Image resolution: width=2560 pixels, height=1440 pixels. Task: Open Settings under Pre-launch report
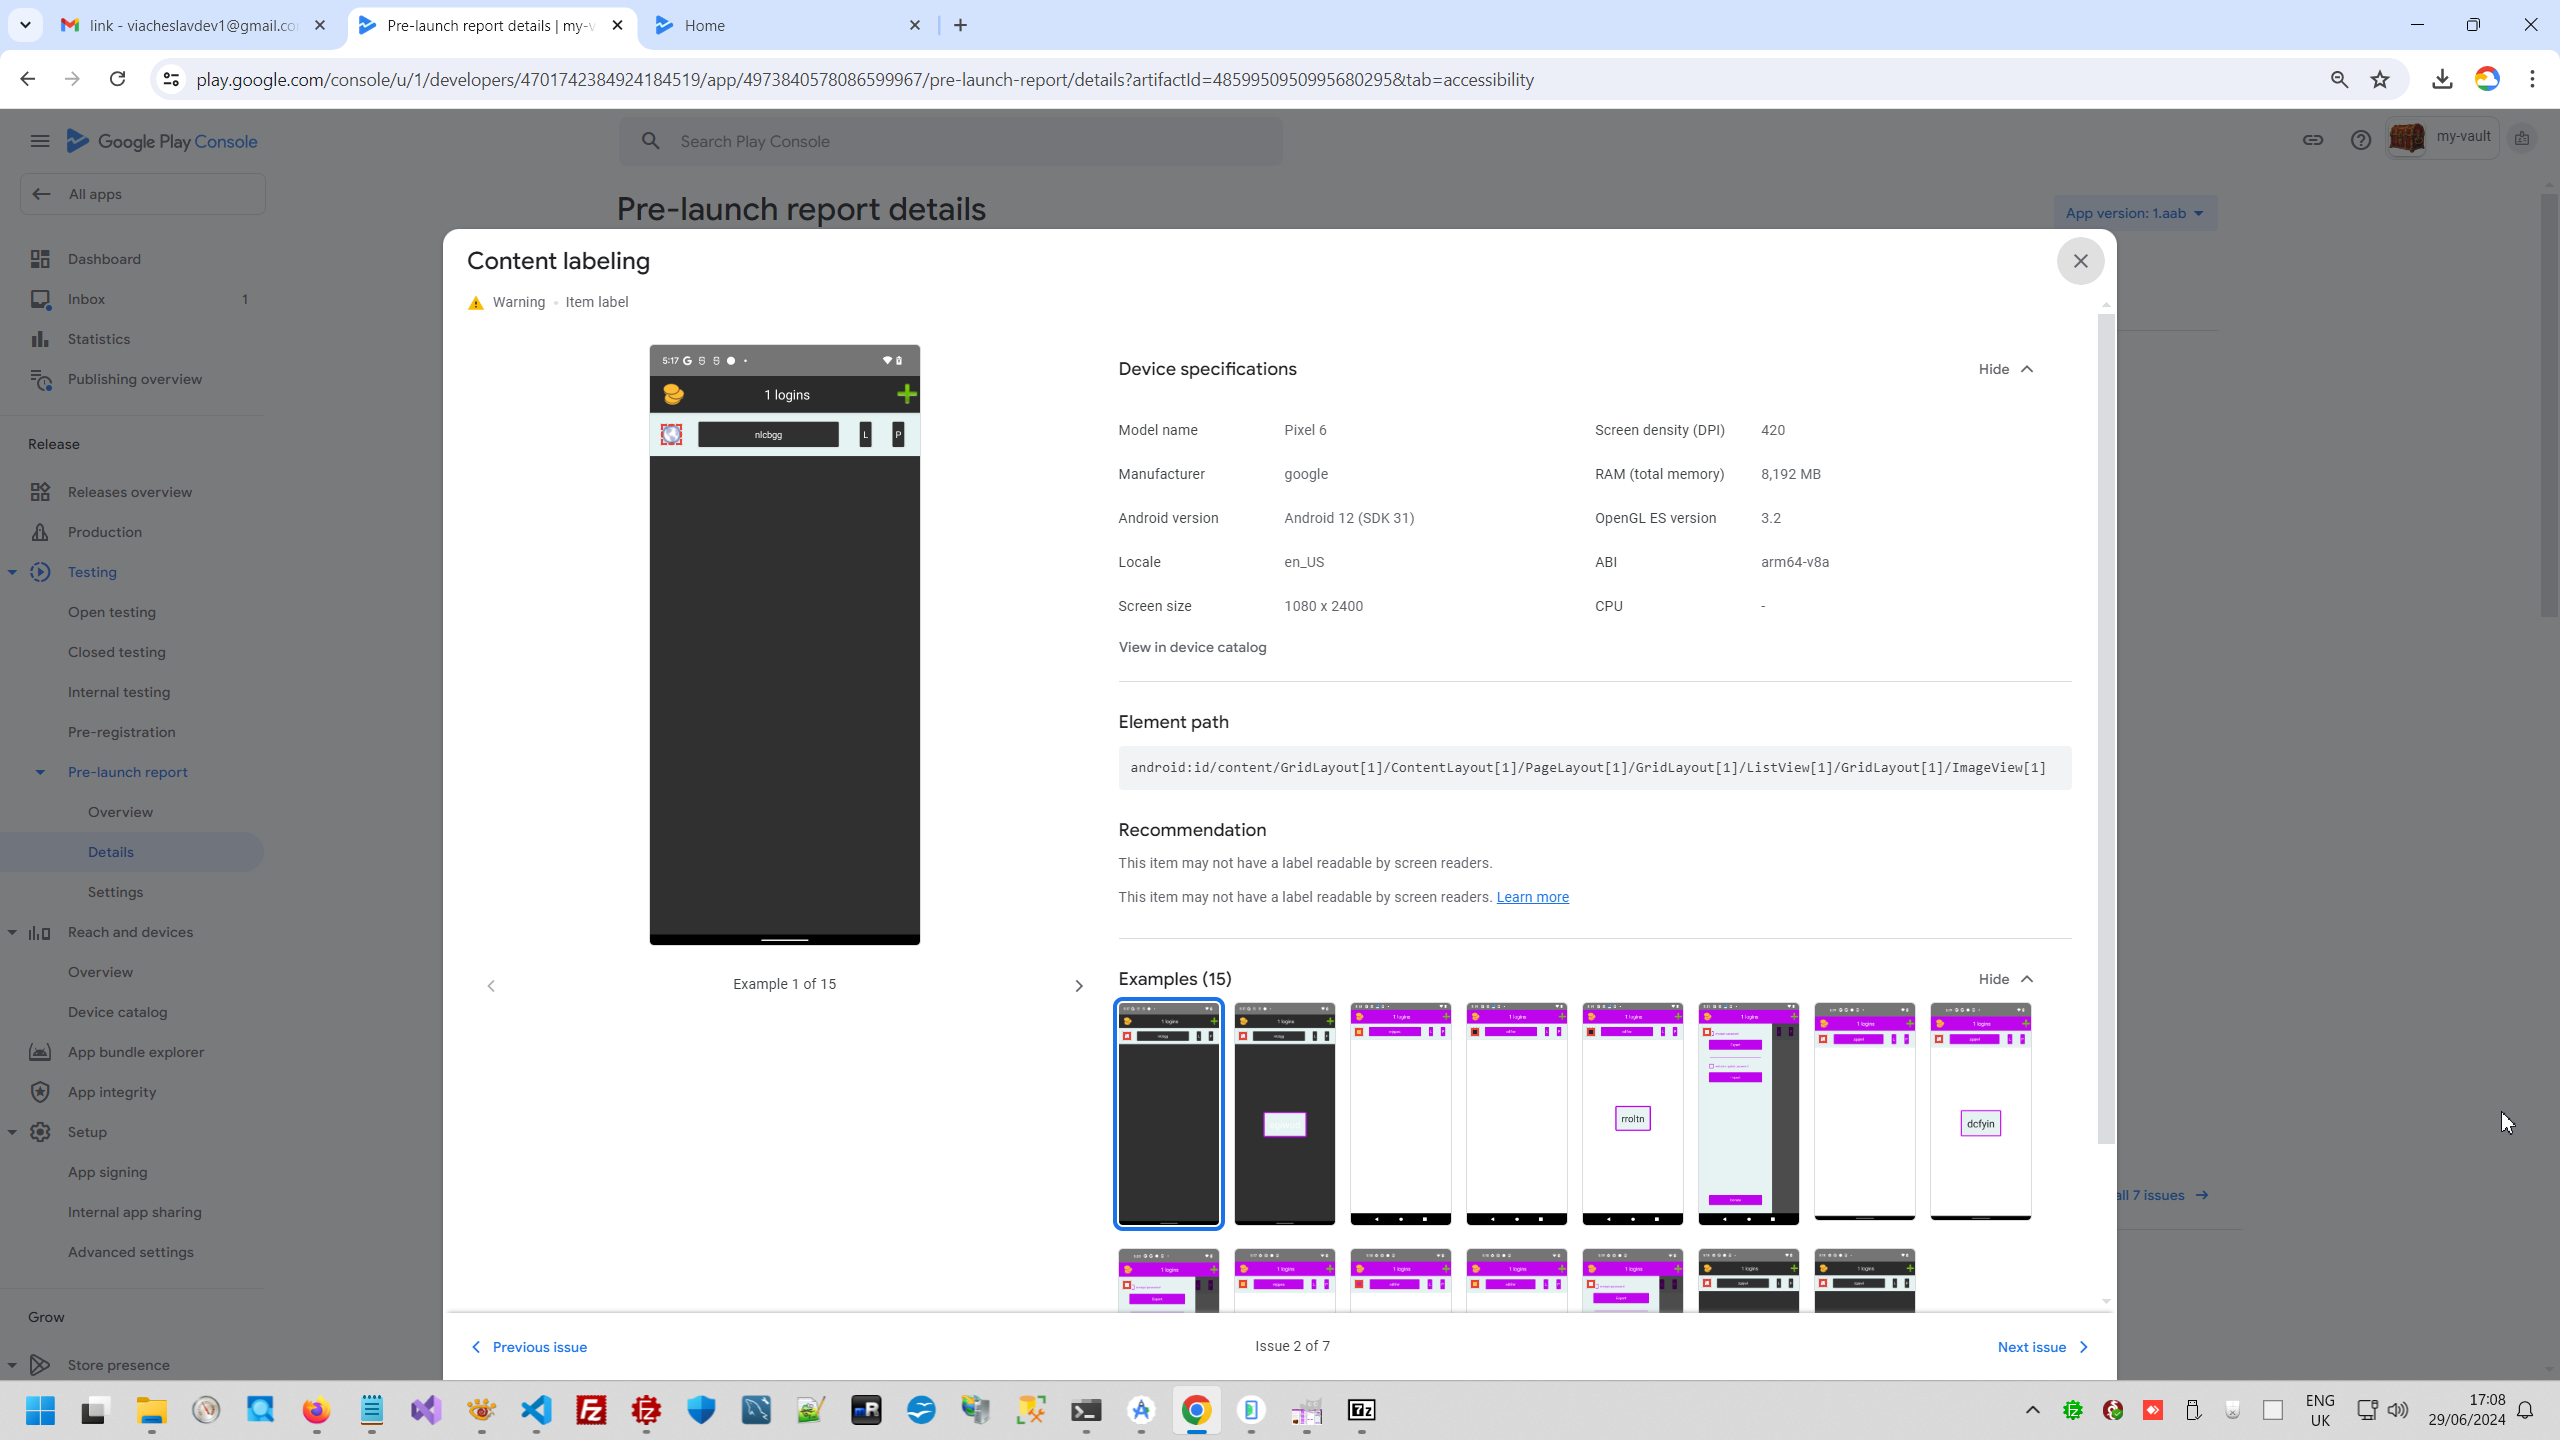click(115, 892)
